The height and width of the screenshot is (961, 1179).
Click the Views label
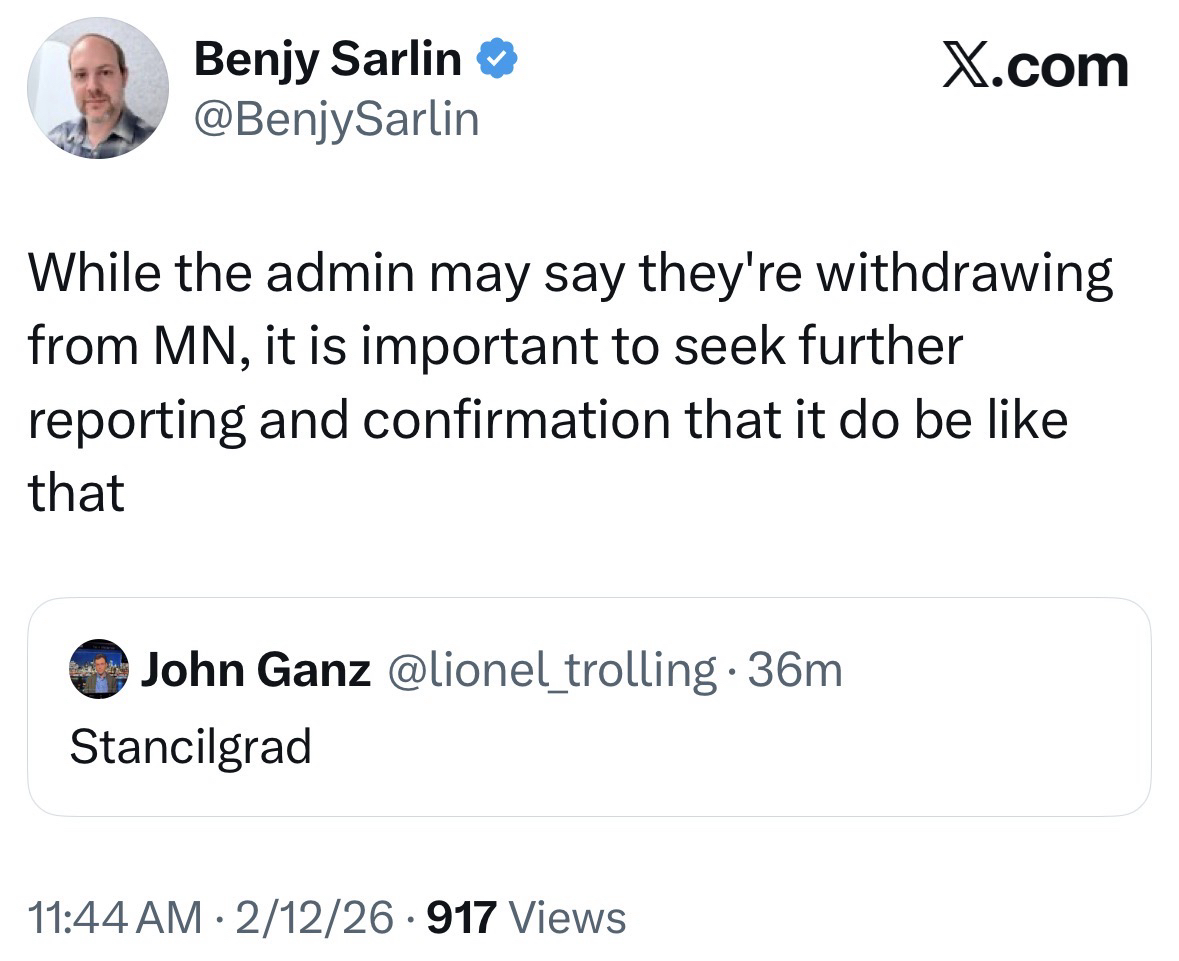tap(567, 918)
